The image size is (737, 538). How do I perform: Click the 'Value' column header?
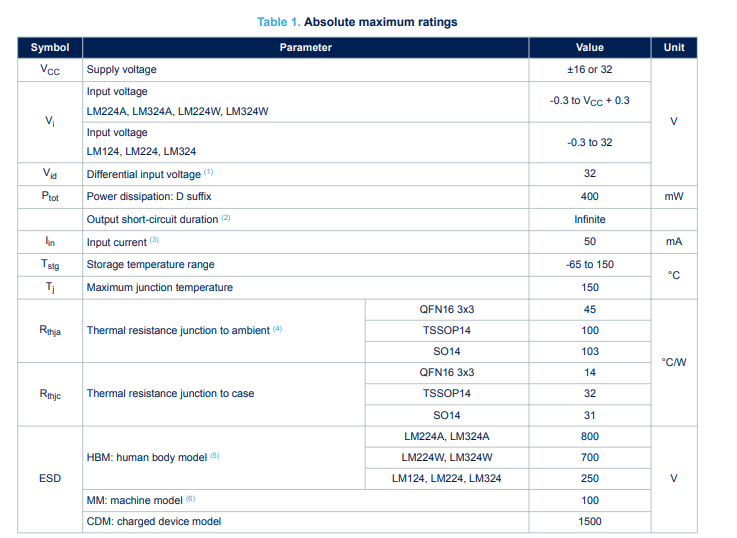click(590, 47)
